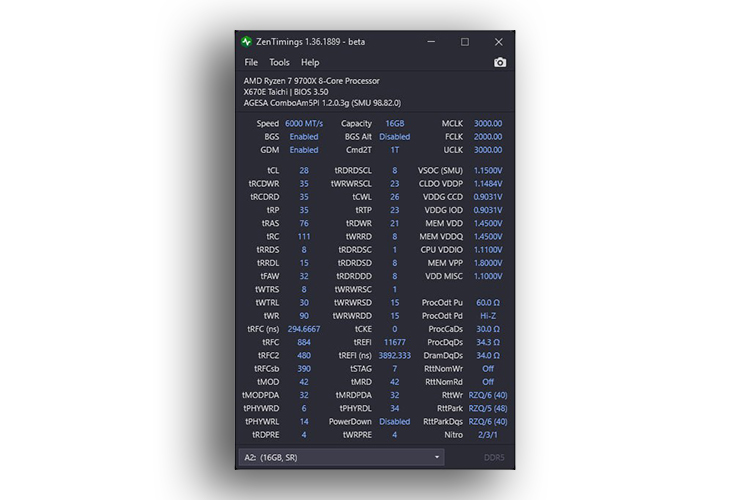Click the BGS Enabled status

click(x=303, y=136)
